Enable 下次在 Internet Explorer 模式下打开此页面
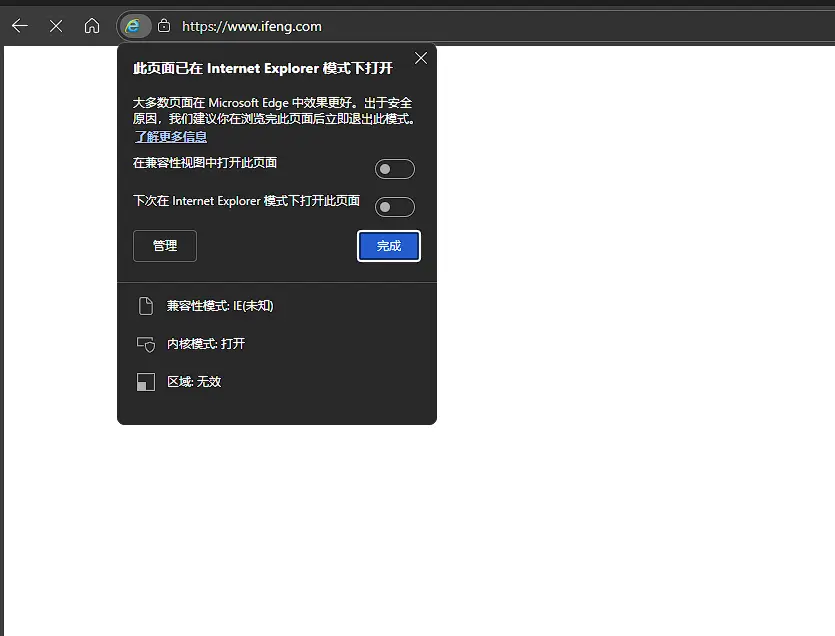The image size is (835, 636). pos(394,206)
